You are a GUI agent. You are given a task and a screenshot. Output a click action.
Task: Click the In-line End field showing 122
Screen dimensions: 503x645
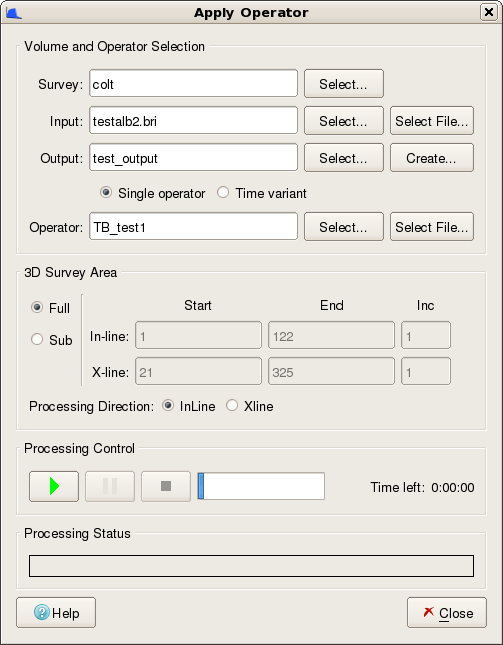click(331, 336)
